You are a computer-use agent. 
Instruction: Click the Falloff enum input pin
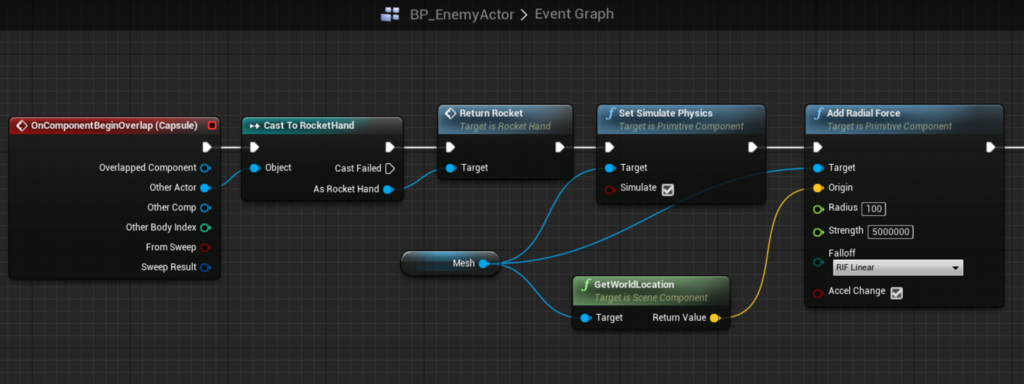(818, 262)
